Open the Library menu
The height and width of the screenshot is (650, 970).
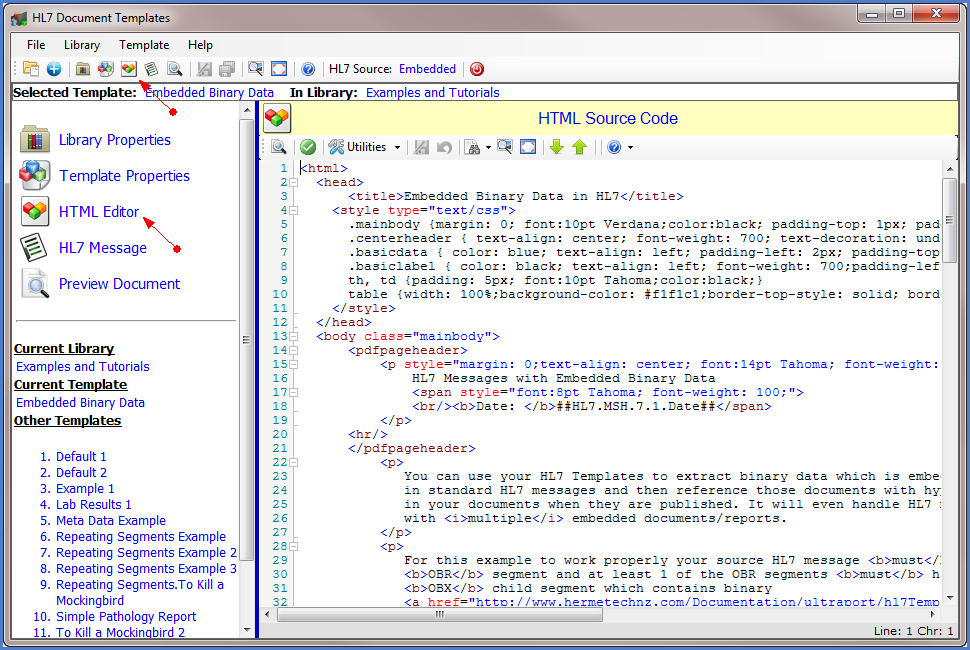(x=81, y=45)
